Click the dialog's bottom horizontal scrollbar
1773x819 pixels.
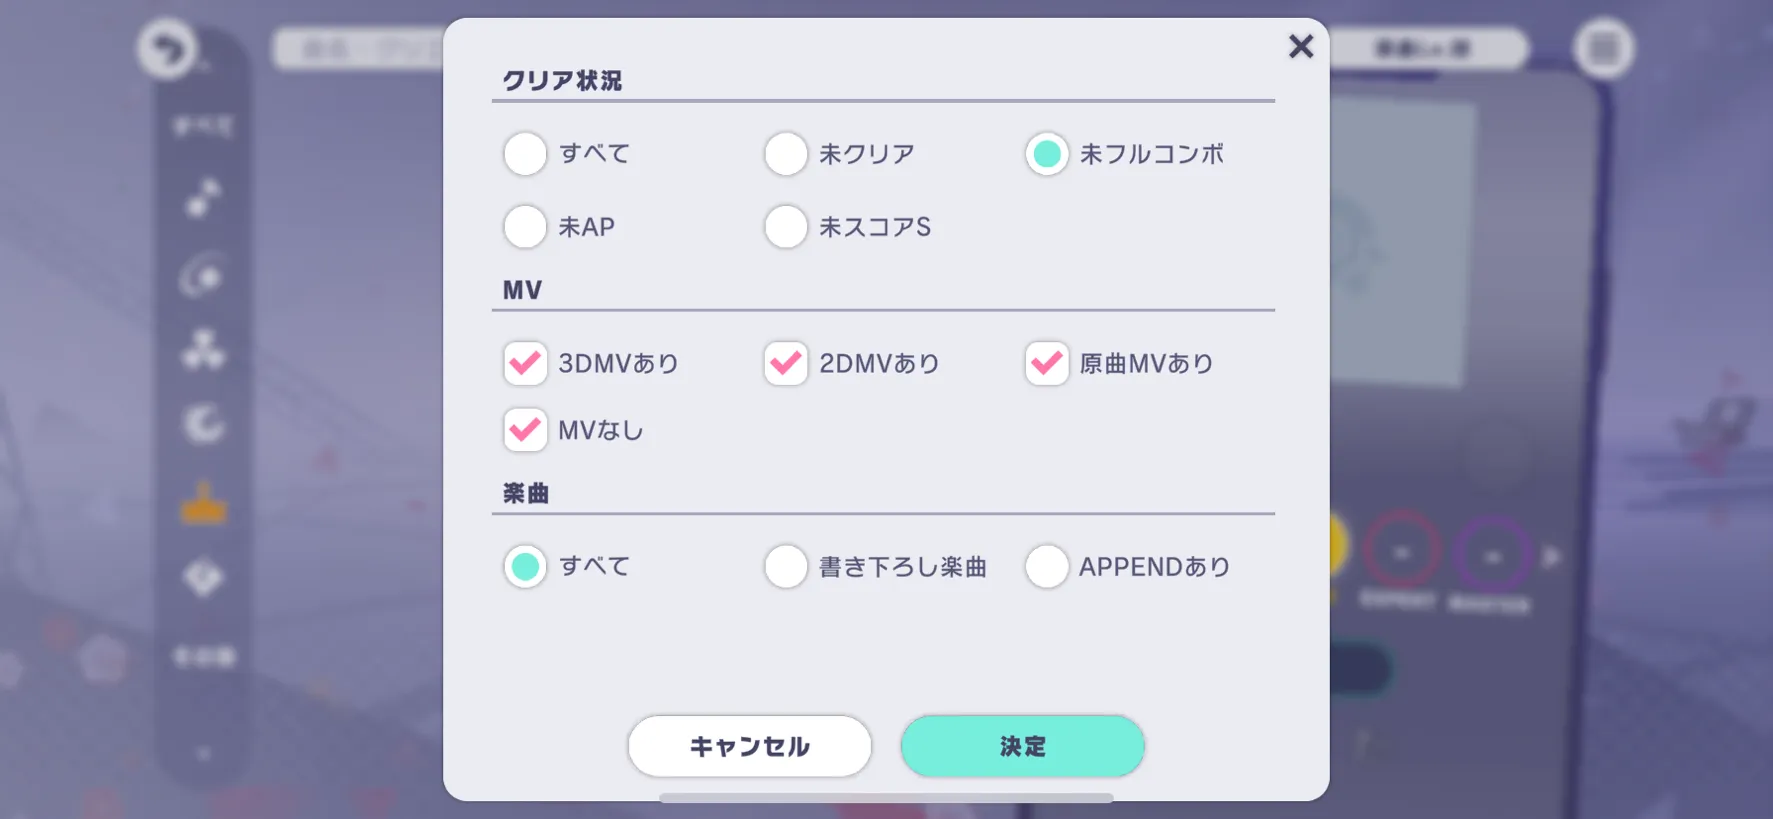click(x=886, y=798)
